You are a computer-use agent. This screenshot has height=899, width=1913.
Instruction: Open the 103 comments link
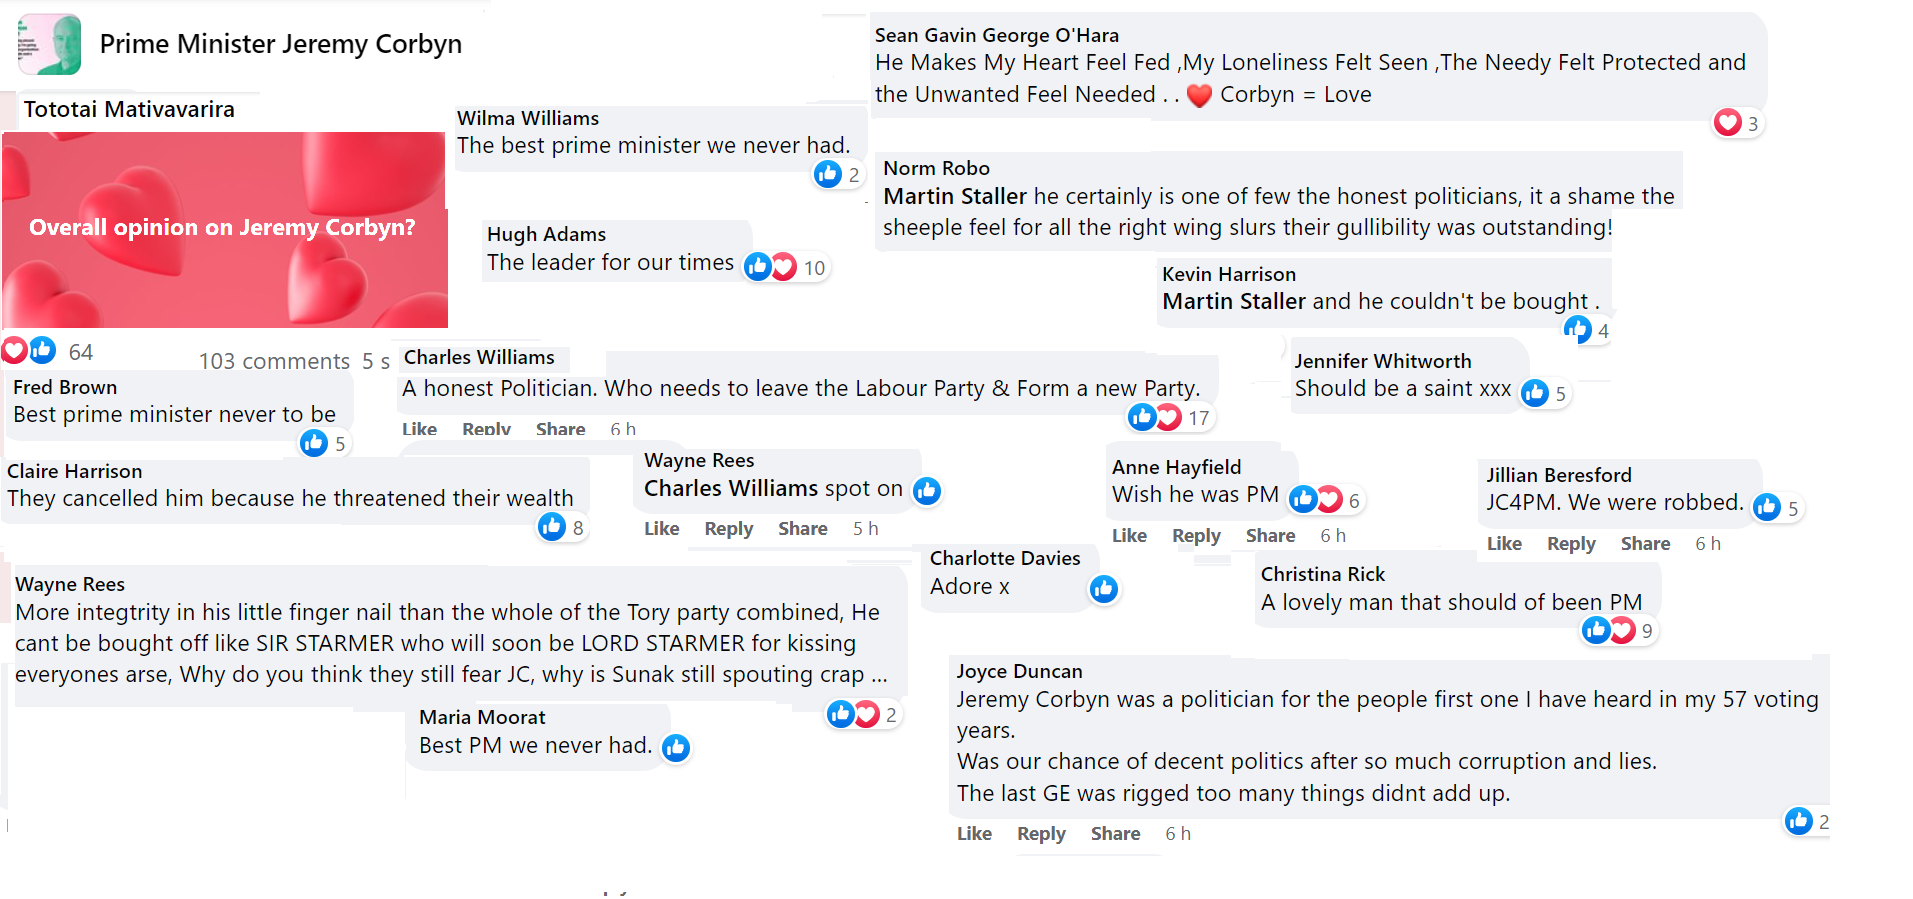click(x=274, y=361)
